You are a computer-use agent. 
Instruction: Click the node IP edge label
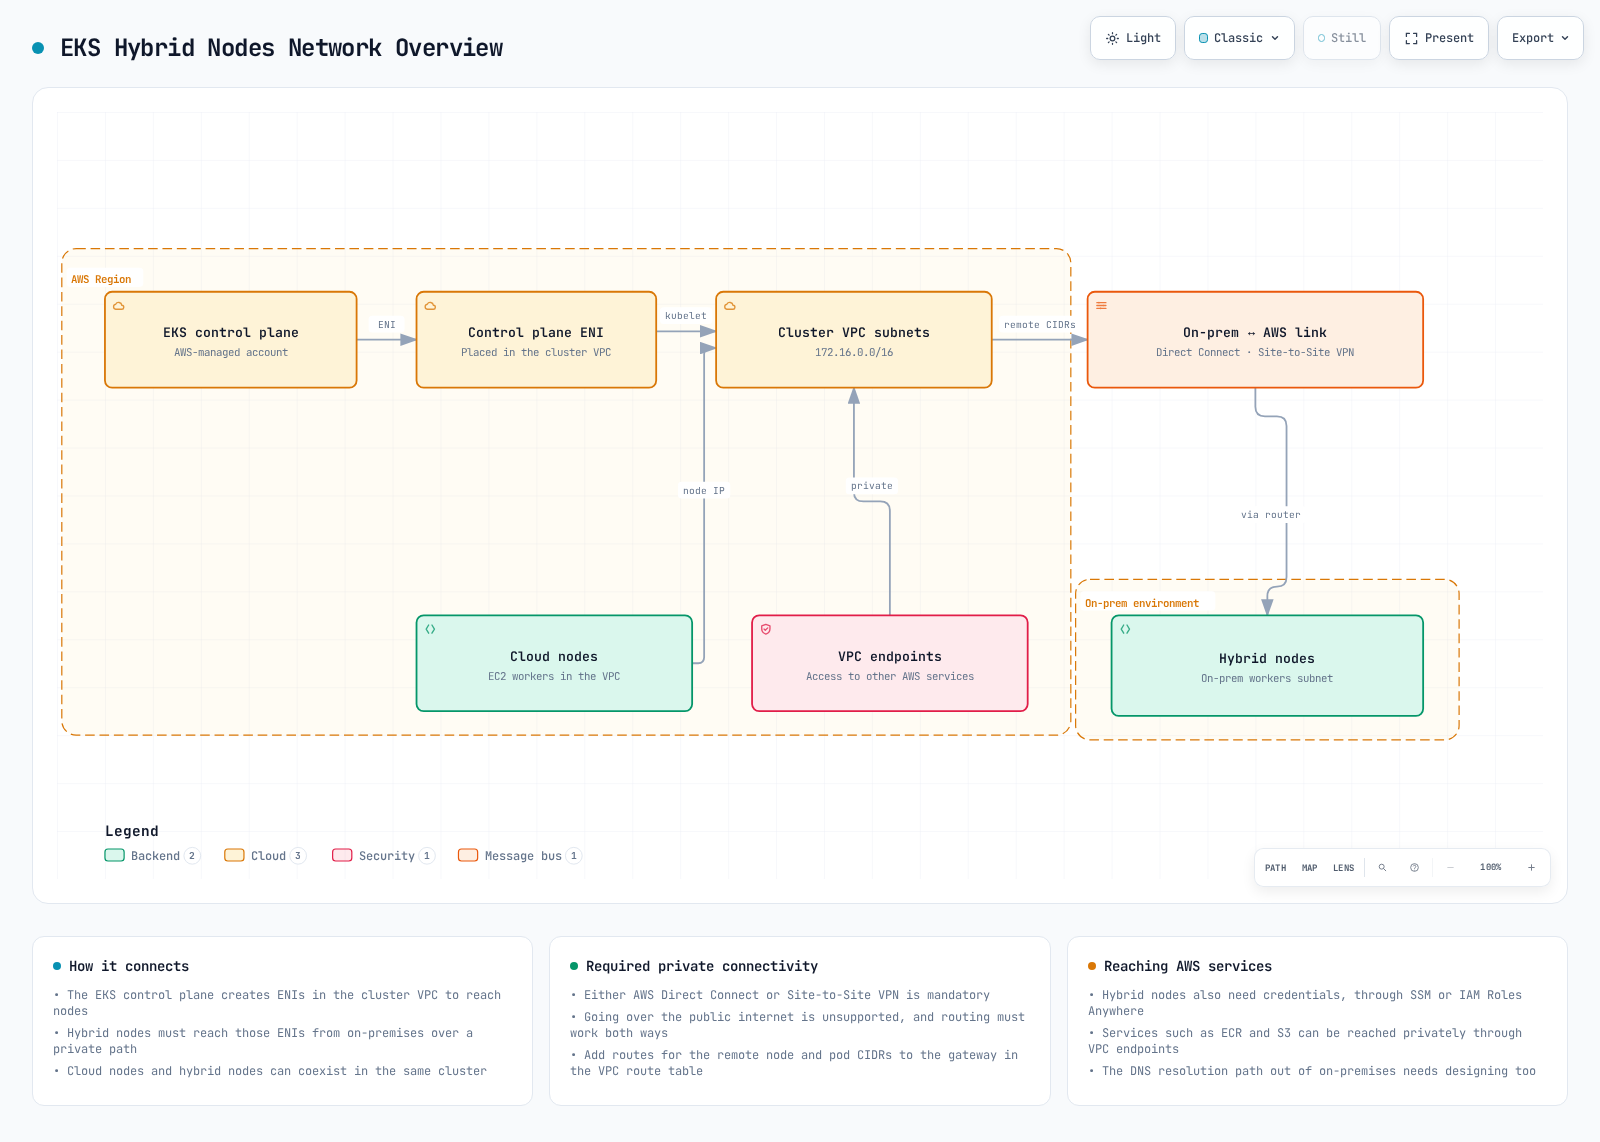click(704, 491)
